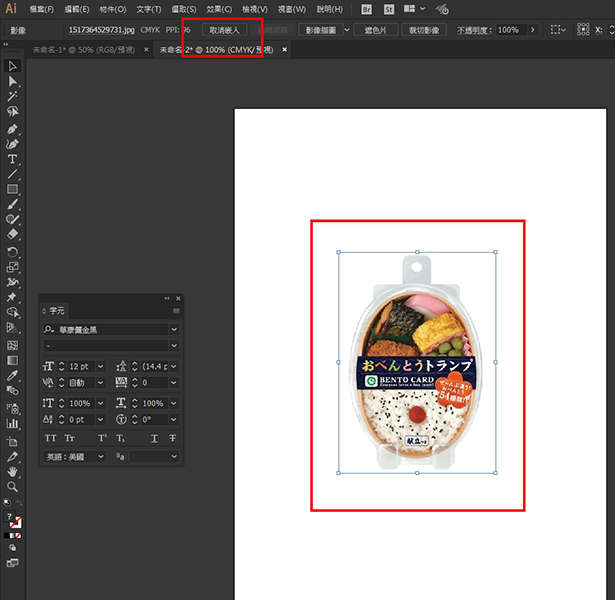
Task: Activate the Shape Builder tool
Action: tap(13, 312)
